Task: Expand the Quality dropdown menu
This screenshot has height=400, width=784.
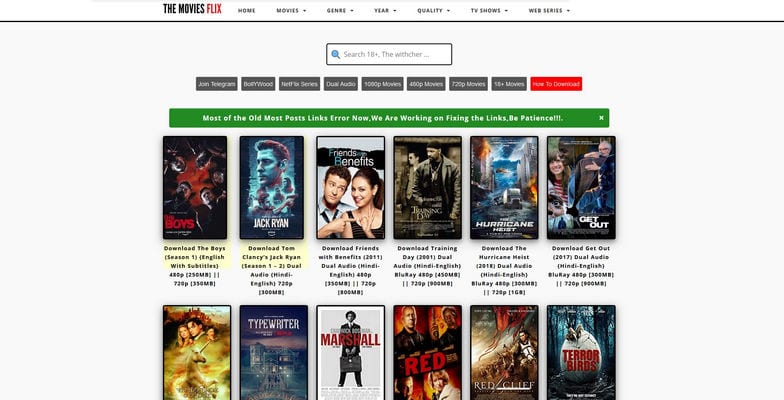Action: pos(434,10)
